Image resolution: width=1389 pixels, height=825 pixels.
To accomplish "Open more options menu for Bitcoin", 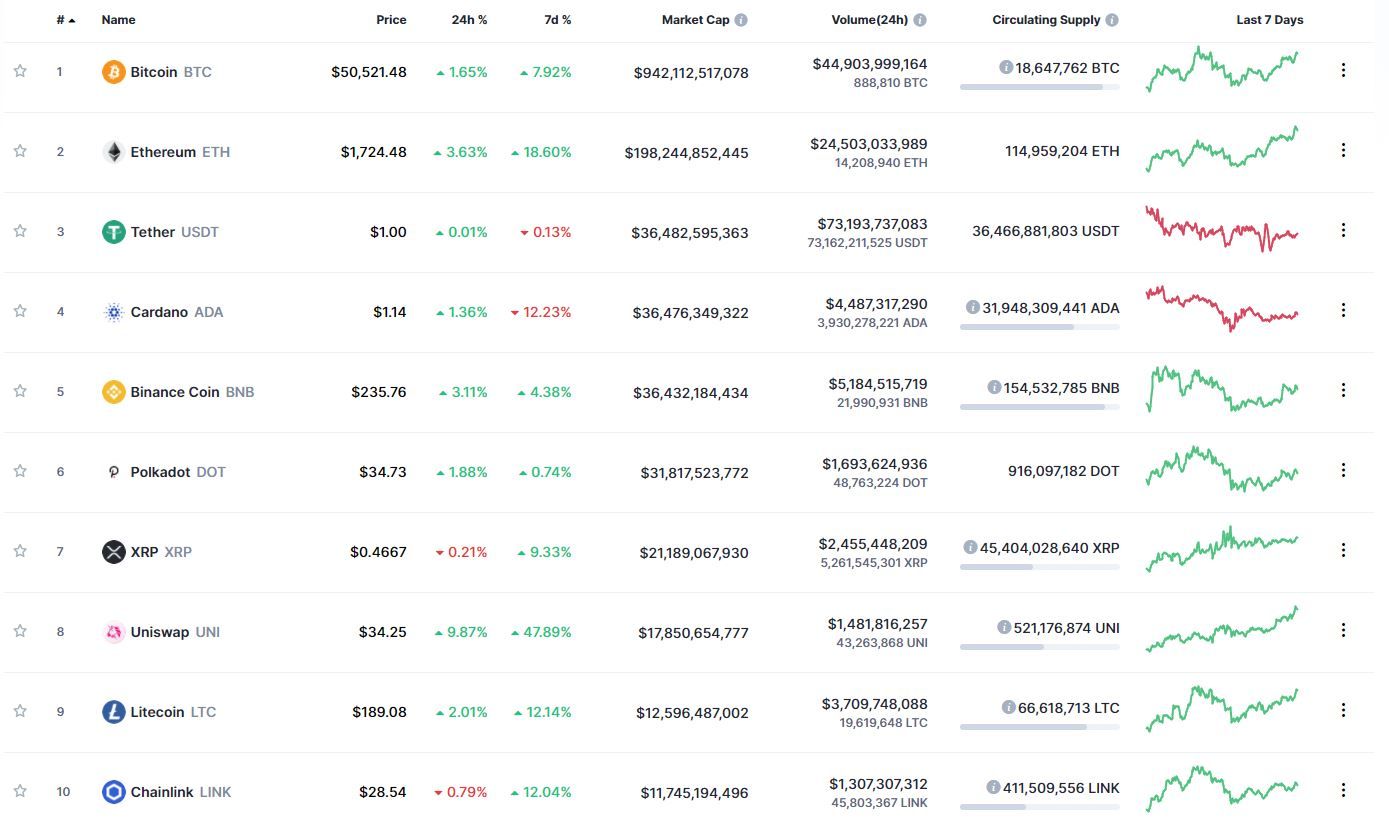I will point(1343,70).
